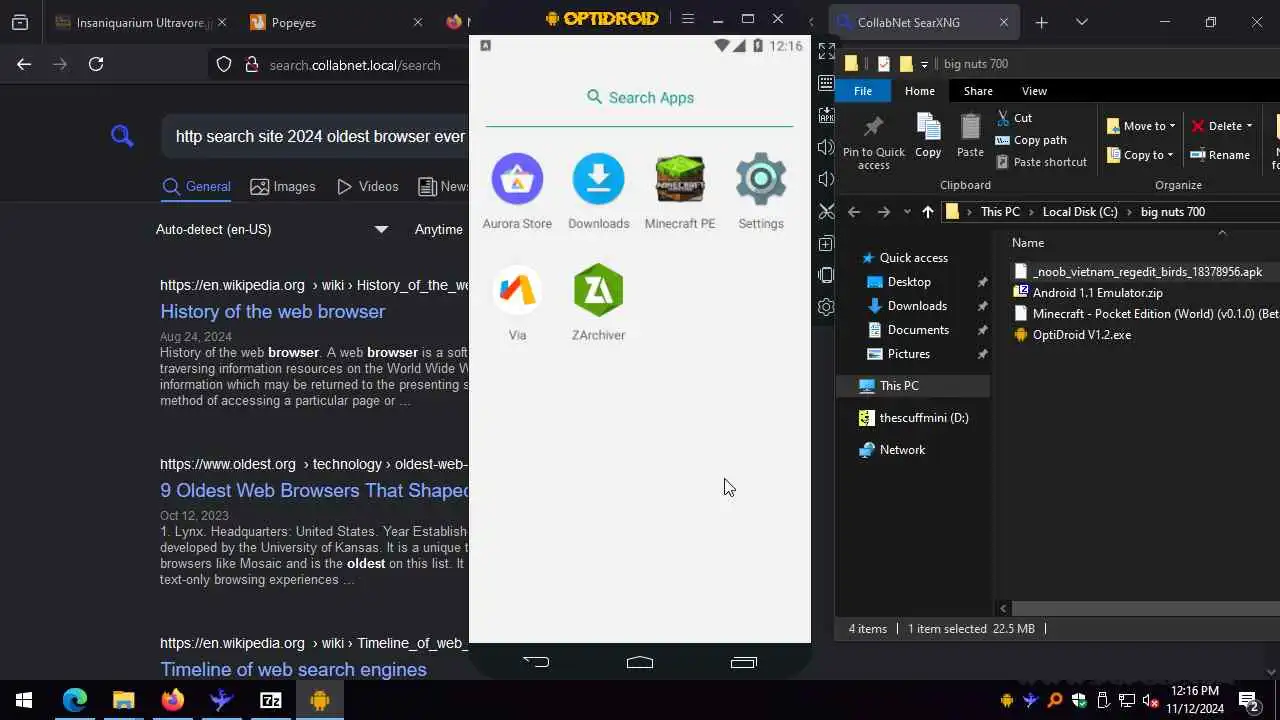Open Timeline of web search engines result

(x=293, y=669)
